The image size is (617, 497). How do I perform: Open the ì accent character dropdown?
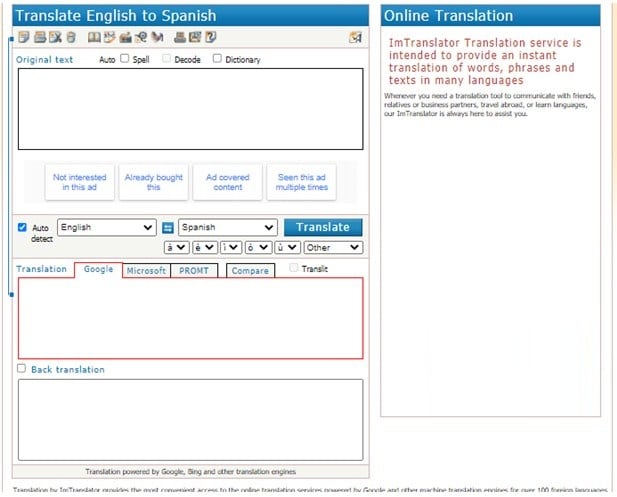[x=231, y=248]
